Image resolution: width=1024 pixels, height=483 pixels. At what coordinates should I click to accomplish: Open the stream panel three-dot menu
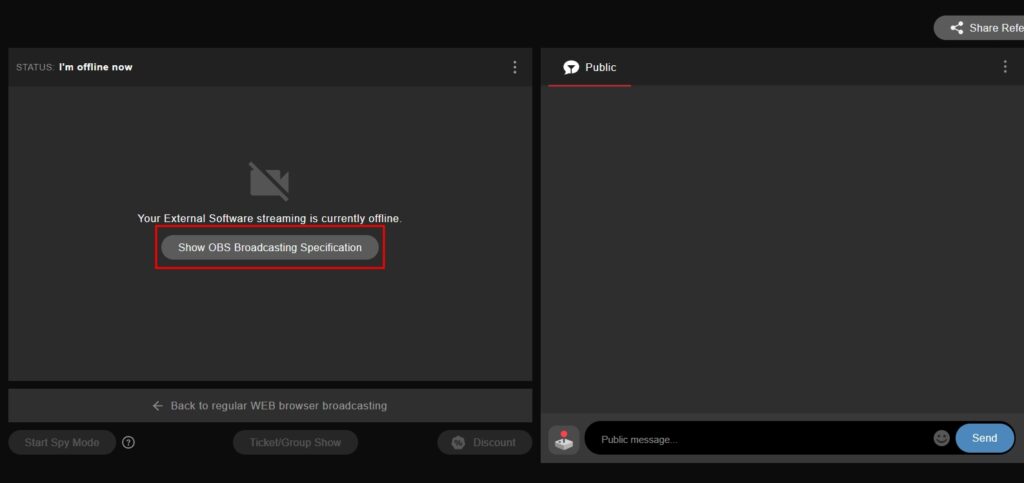[x=515, y=67]
